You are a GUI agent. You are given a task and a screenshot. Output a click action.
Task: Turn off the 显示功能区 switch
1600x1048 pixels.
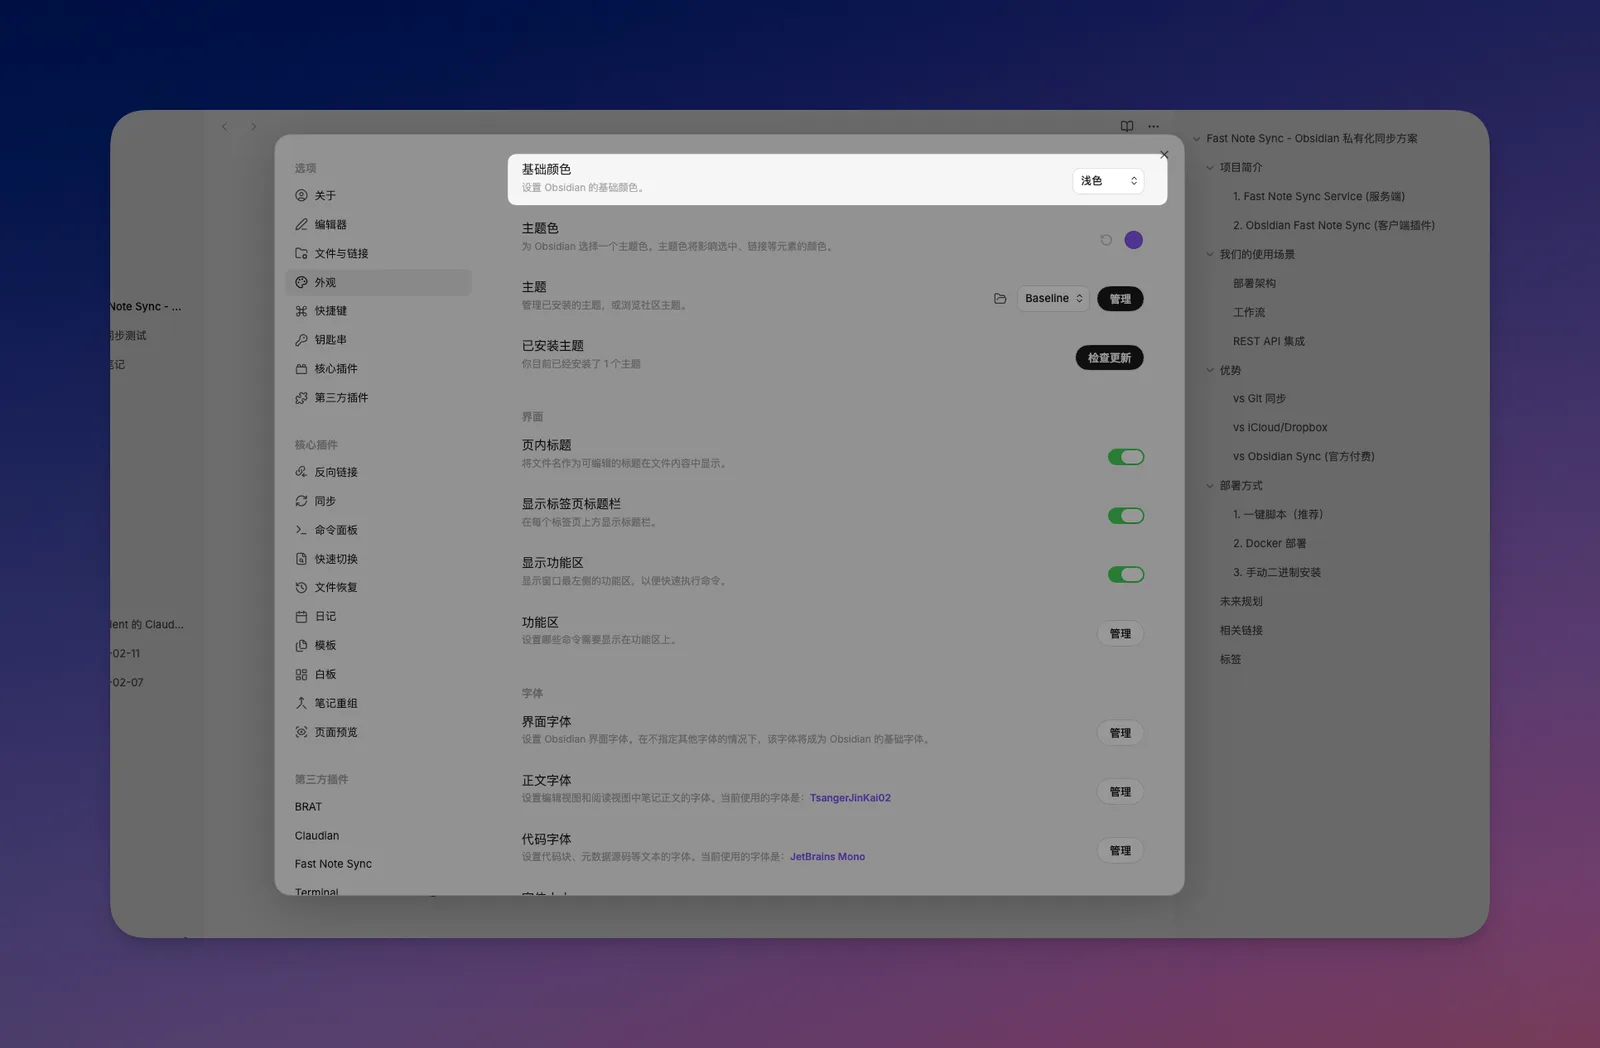[x=1126, y=575]
